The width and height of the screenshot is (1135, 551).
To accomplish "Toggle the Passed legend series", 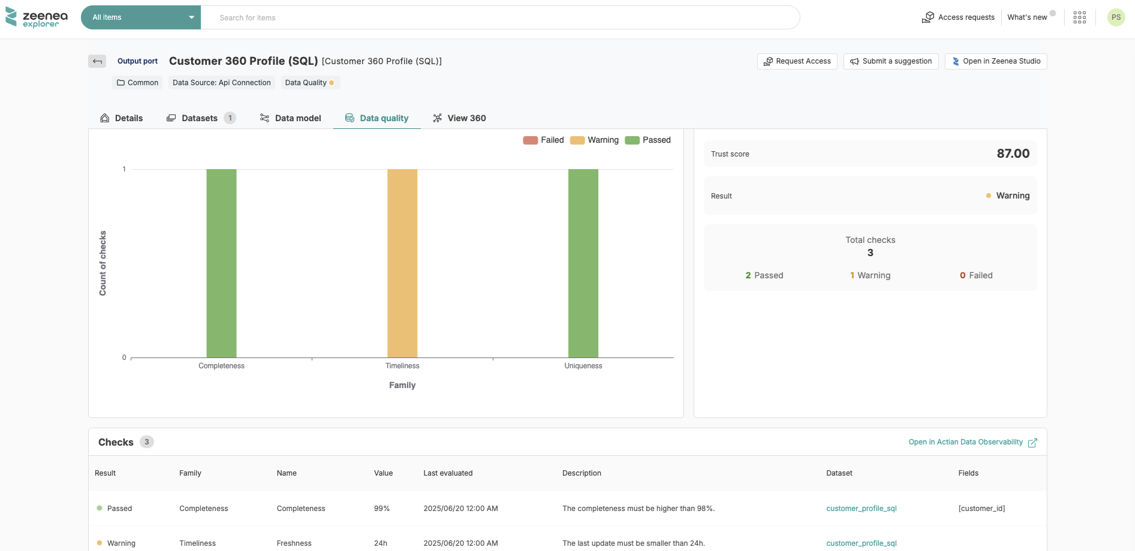I will coord(648,140).
